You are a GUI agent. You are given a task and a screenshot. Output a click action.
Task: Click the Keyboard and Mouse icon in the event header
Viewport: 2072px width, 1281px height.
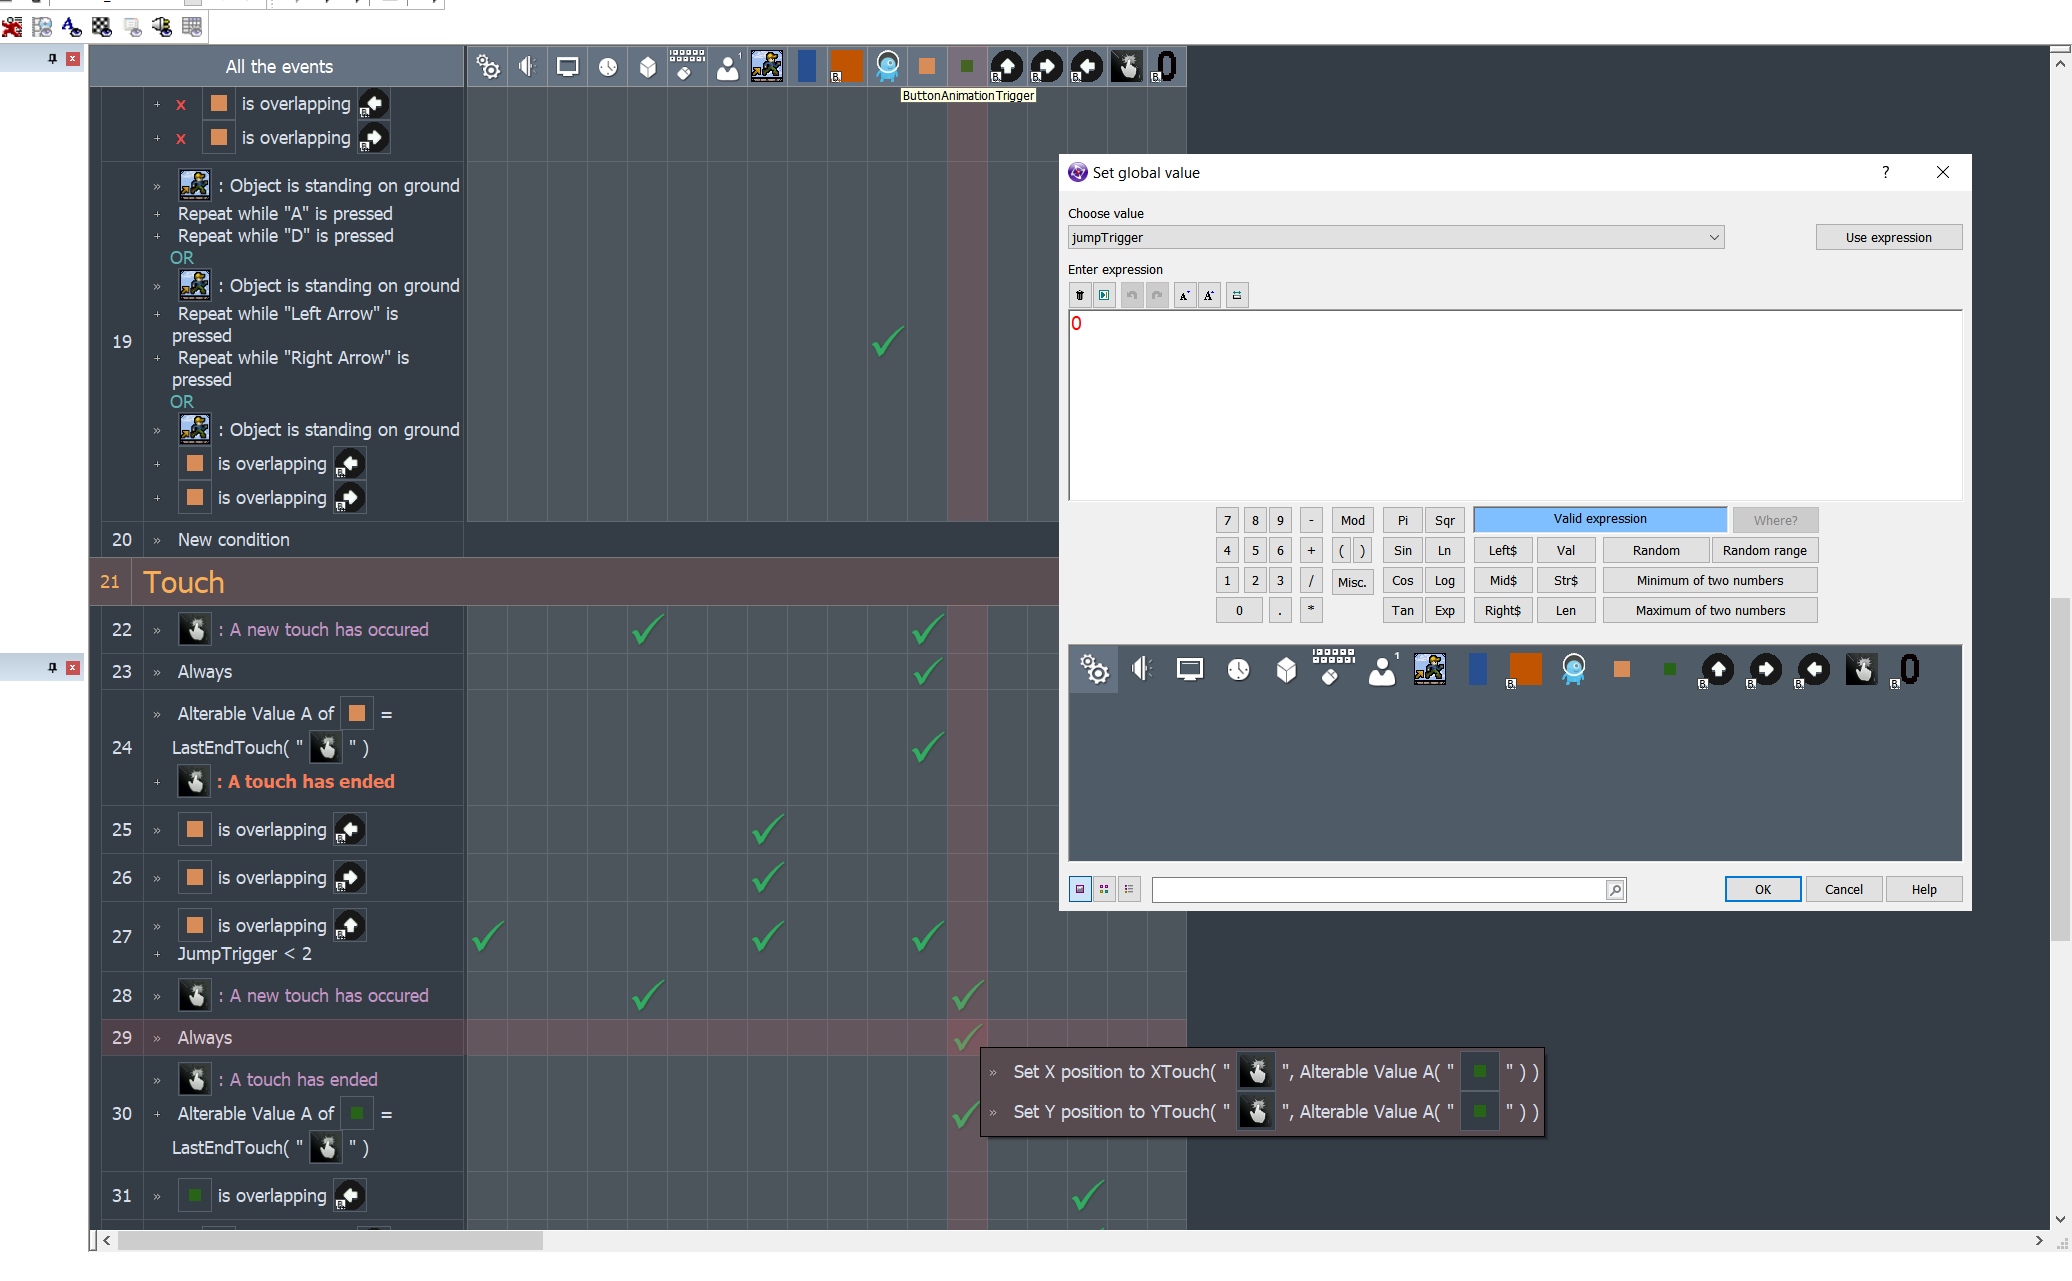pyautogui.click(x=687, y=67)
